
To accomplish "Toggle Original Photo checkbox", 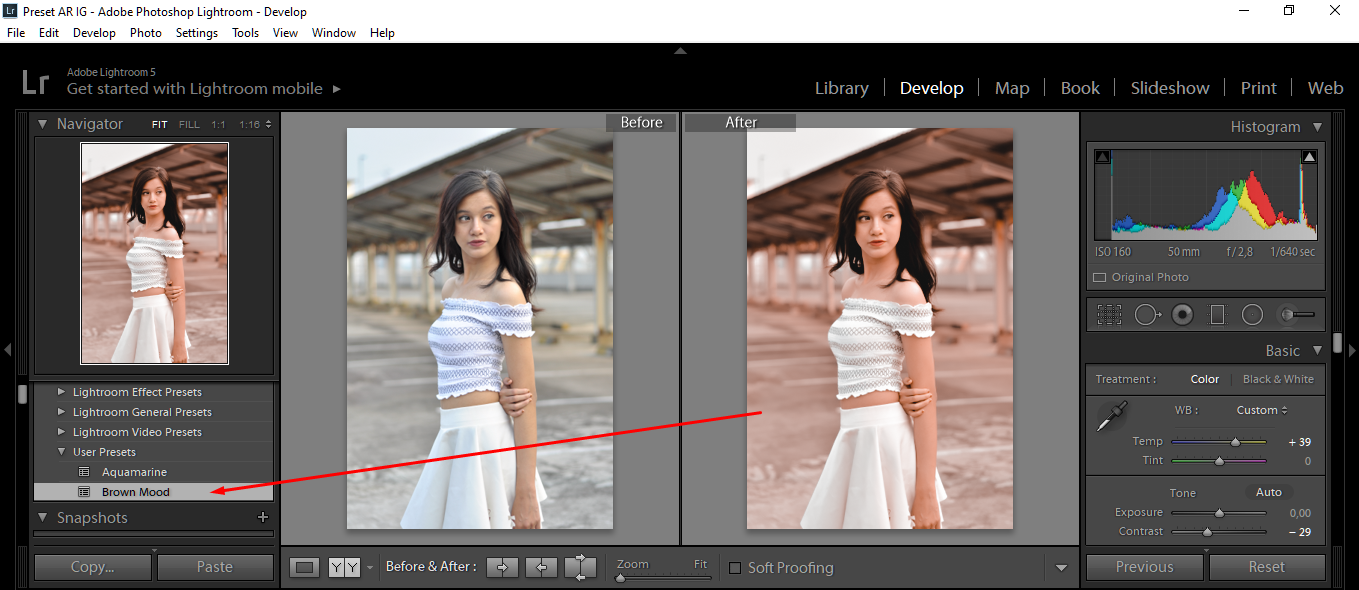I will pyautogui.click(x=1099, y=277).
